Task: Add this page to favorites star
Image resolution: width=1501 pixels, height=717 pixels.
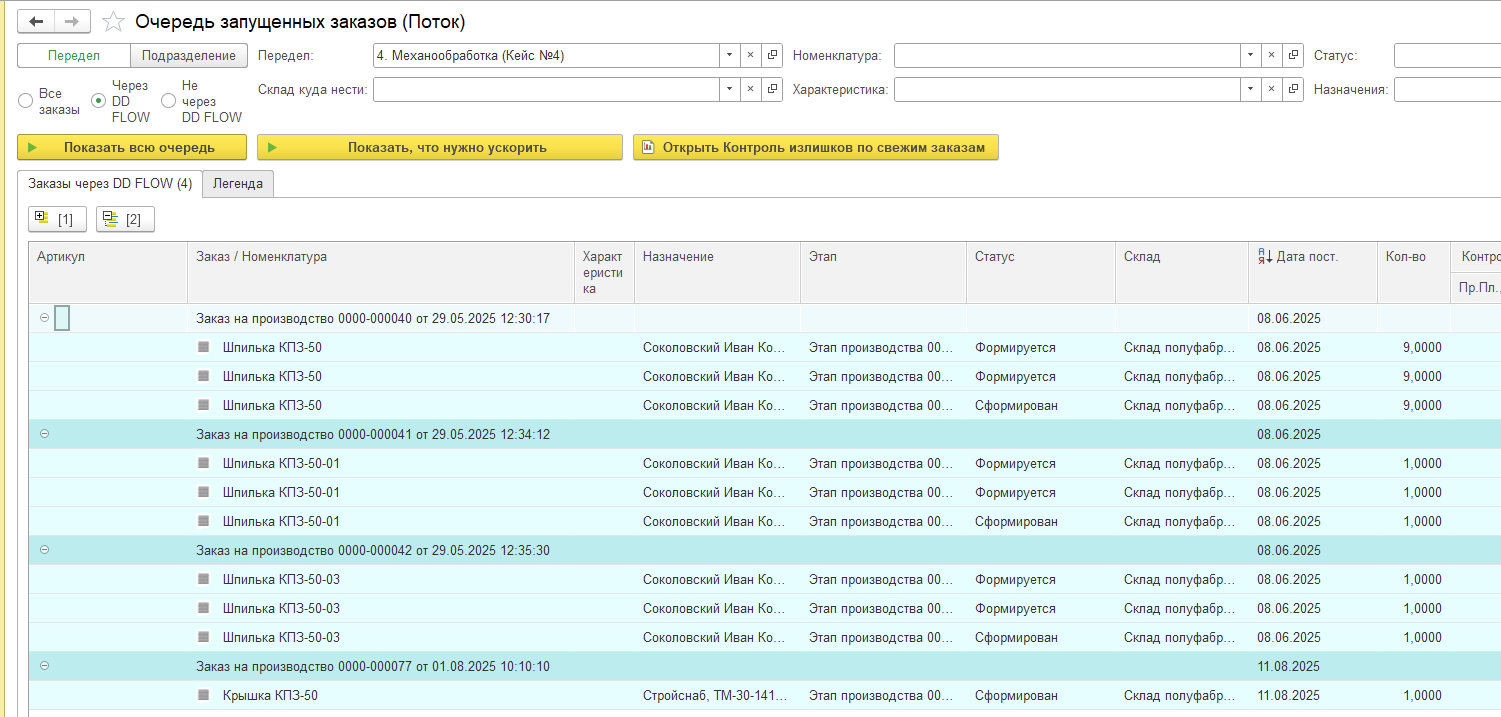Action: (114, 22)
